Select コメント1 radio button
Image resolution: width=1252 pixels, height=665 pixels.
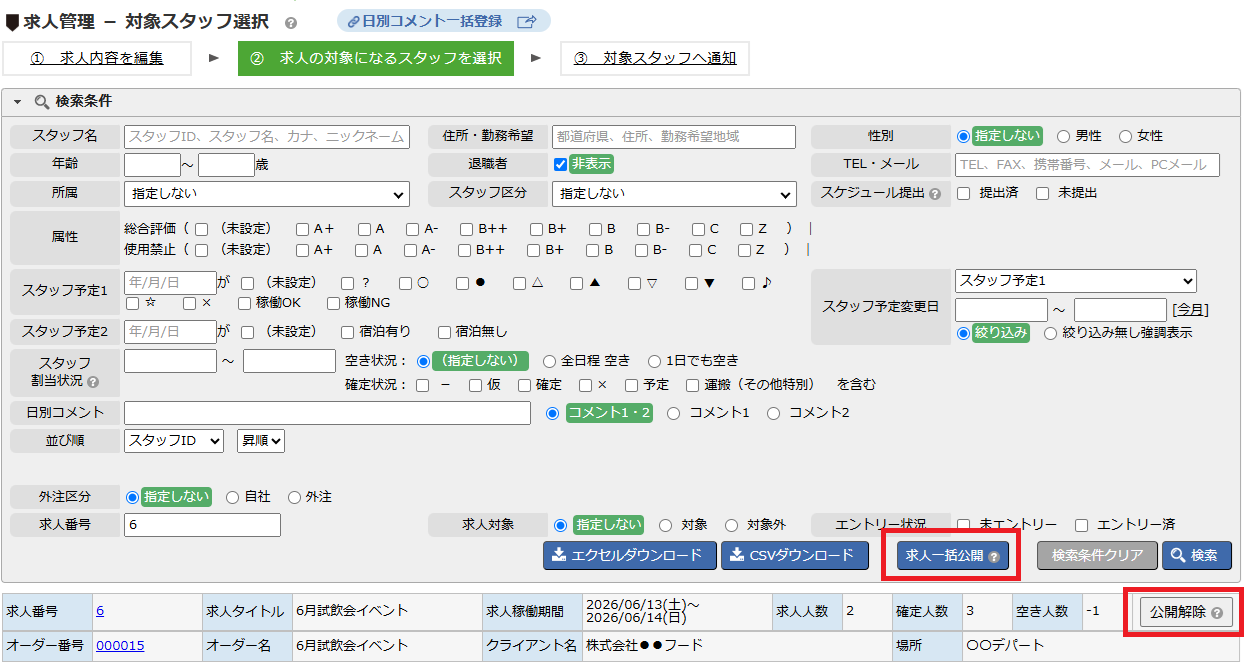(x=673, y=413)
